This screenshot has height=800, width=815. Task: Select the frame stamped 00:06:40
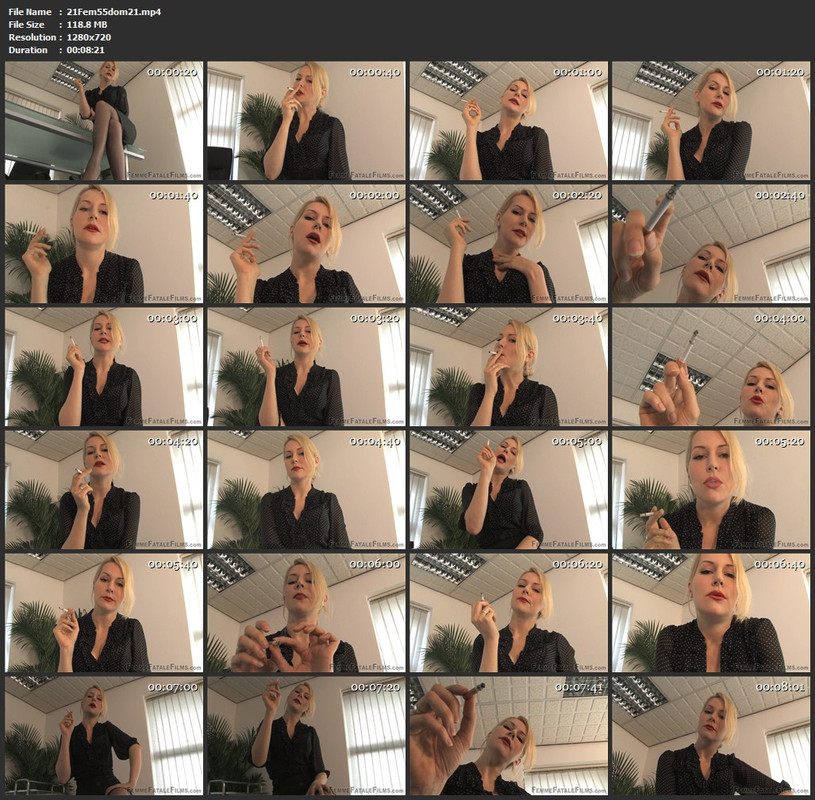(711, 613)
